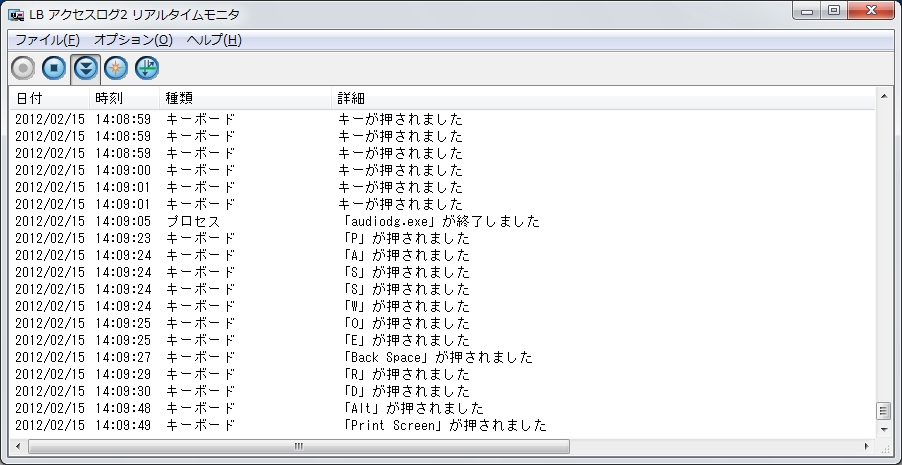
Task: Toggle the auto-scroll double-arrow button
Action: coord(86,69)
